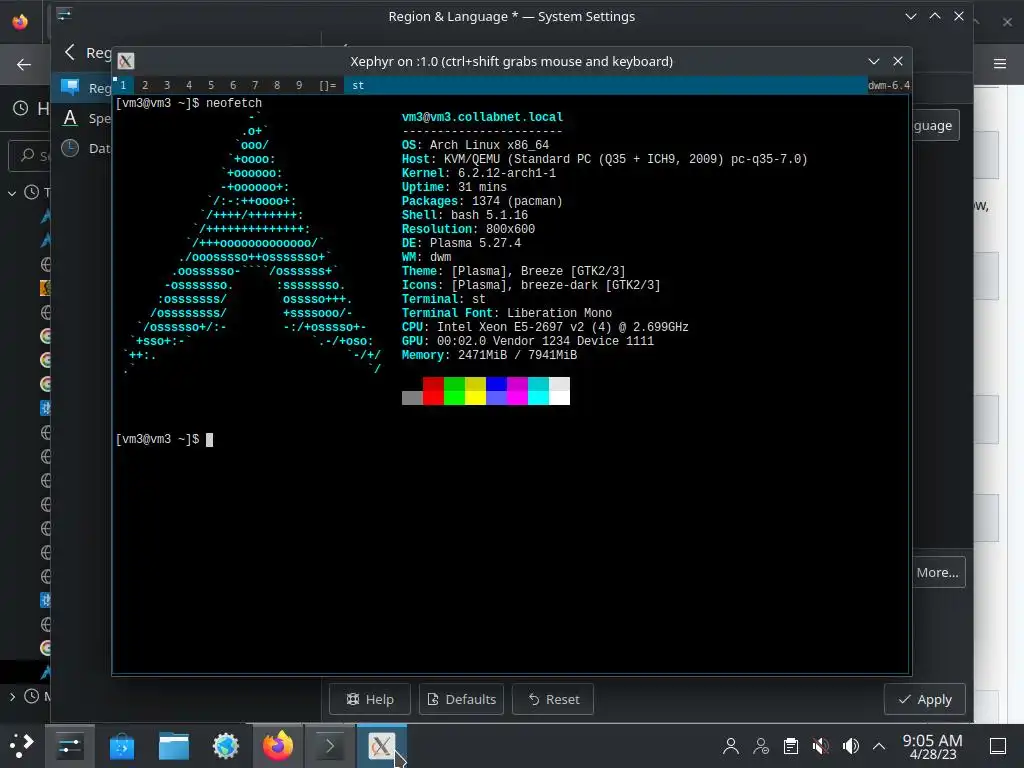Viewport: 1024px width, 768px height.
Task: Click the Help button in System Settings
Action: [370, 699]
